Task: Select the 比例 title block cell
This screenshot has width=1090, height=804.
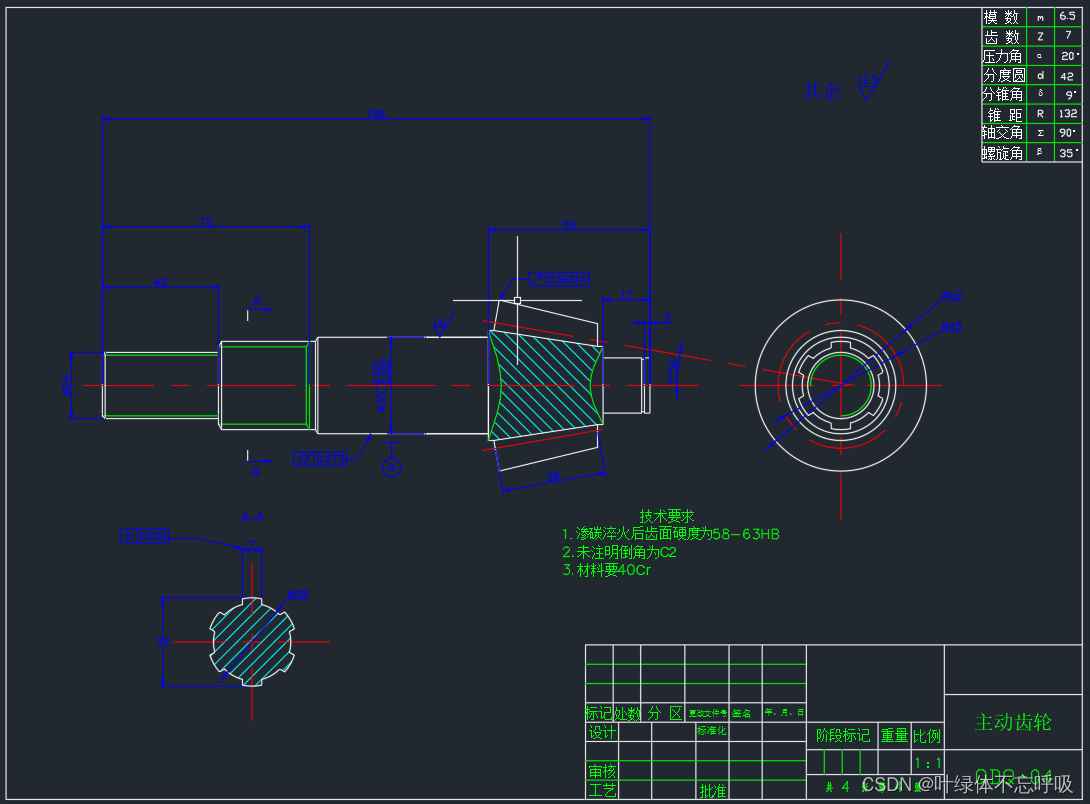Action: tap(927, 735)
